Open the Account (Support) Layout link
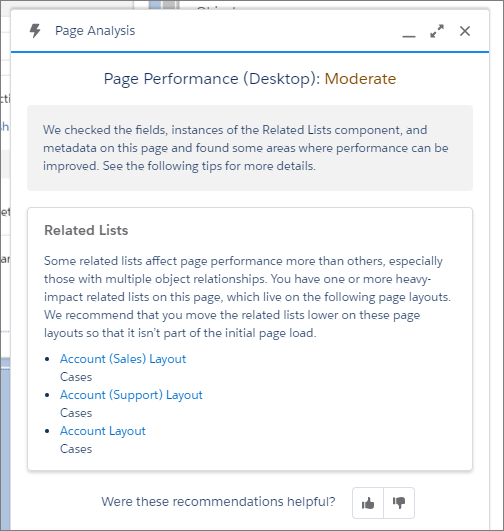The height and width of the screenshot is (531, 504). [131, 395]
